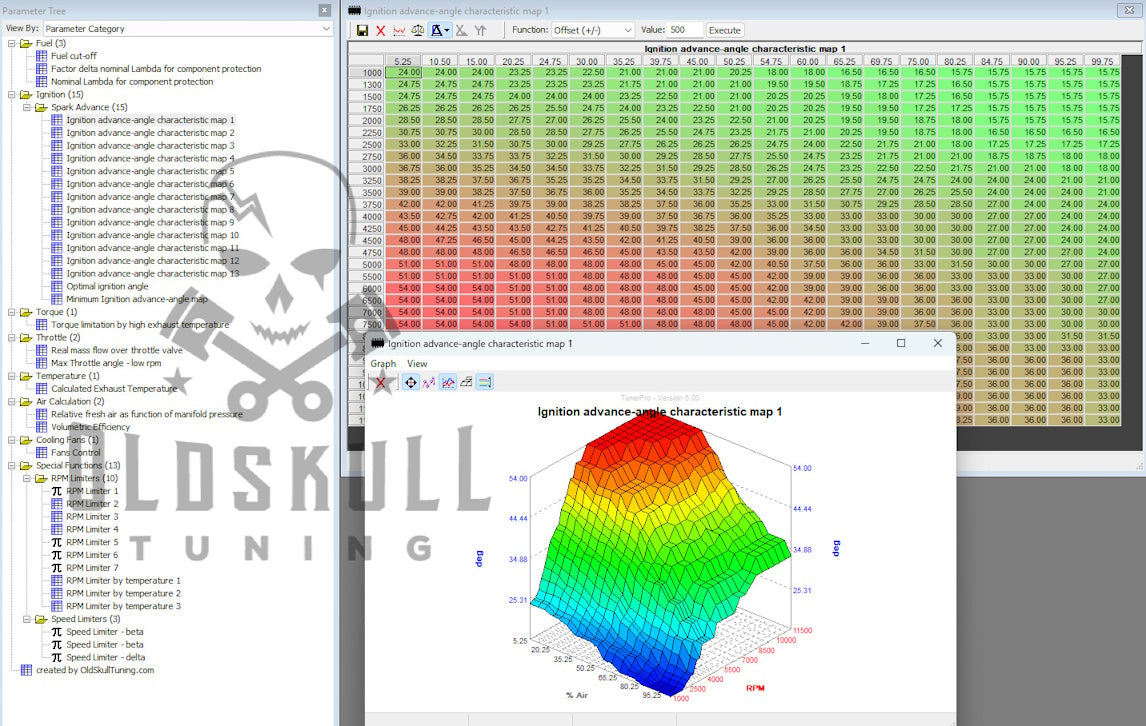The image size is (1146, 726).
Task: Collapse the Throttle (2) tree node
Action: [x=11, y=338]
